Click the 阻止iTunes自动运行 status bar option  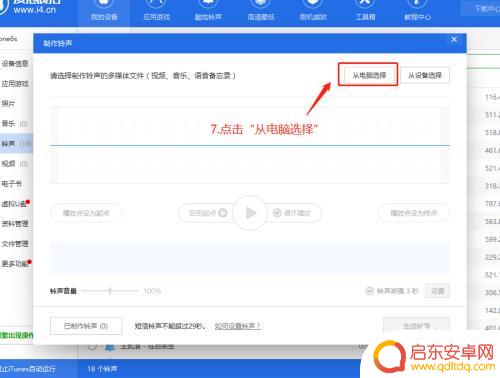(x=28, y=369)
